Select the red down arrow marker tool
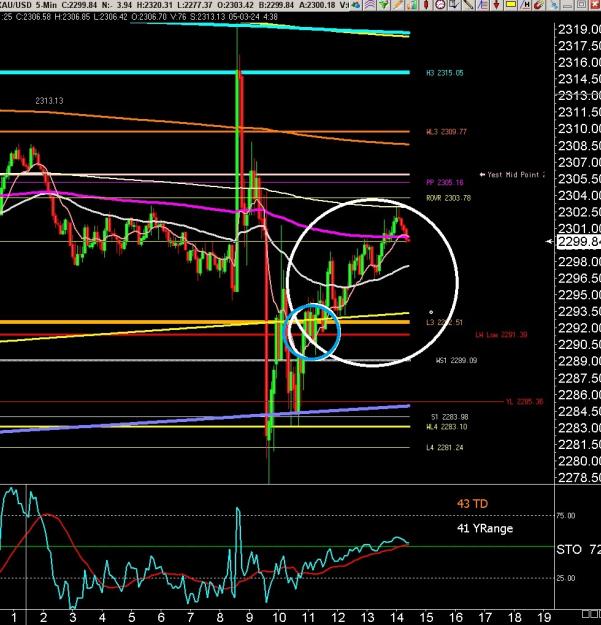This screenshot has height=625, width=601. coord(497,5)
